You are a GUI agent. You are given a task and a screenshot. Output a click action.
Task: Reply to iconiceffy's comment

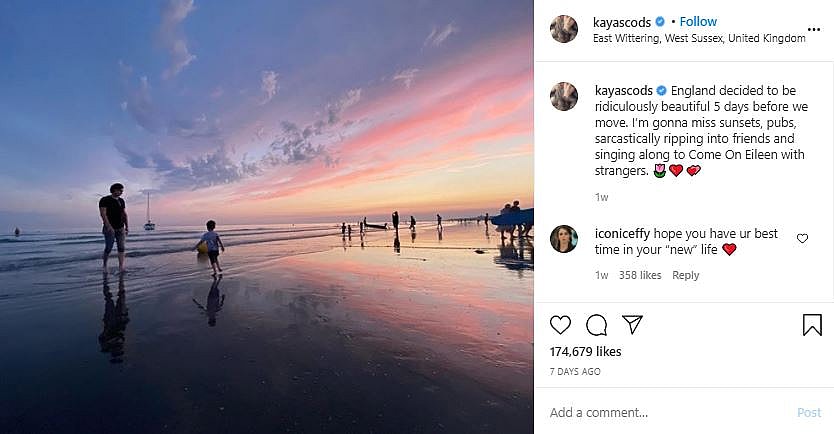coord(685,275)
